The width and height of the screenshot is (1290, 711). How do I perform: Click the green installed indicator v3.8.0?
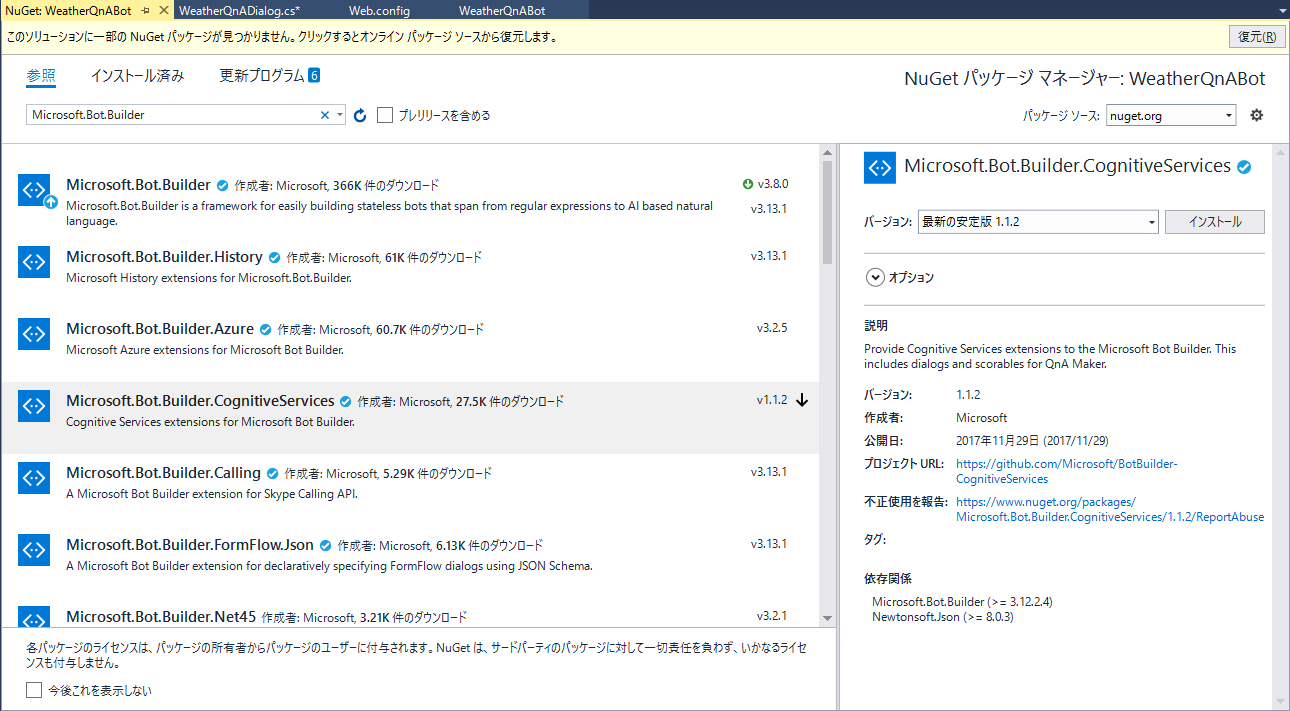[747, 184]
